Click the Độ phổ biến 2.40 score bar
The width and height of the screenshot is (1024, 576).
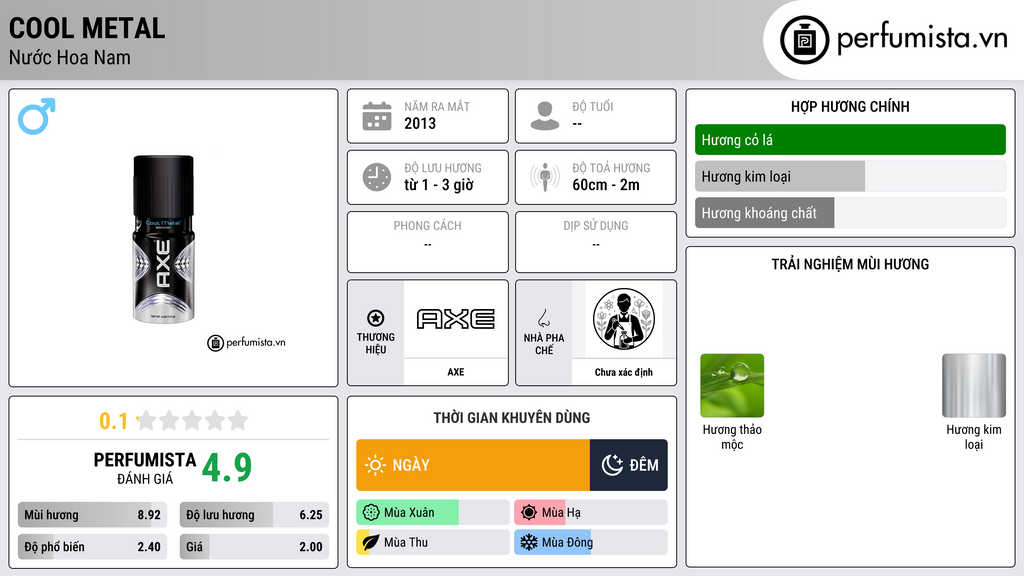92,547
